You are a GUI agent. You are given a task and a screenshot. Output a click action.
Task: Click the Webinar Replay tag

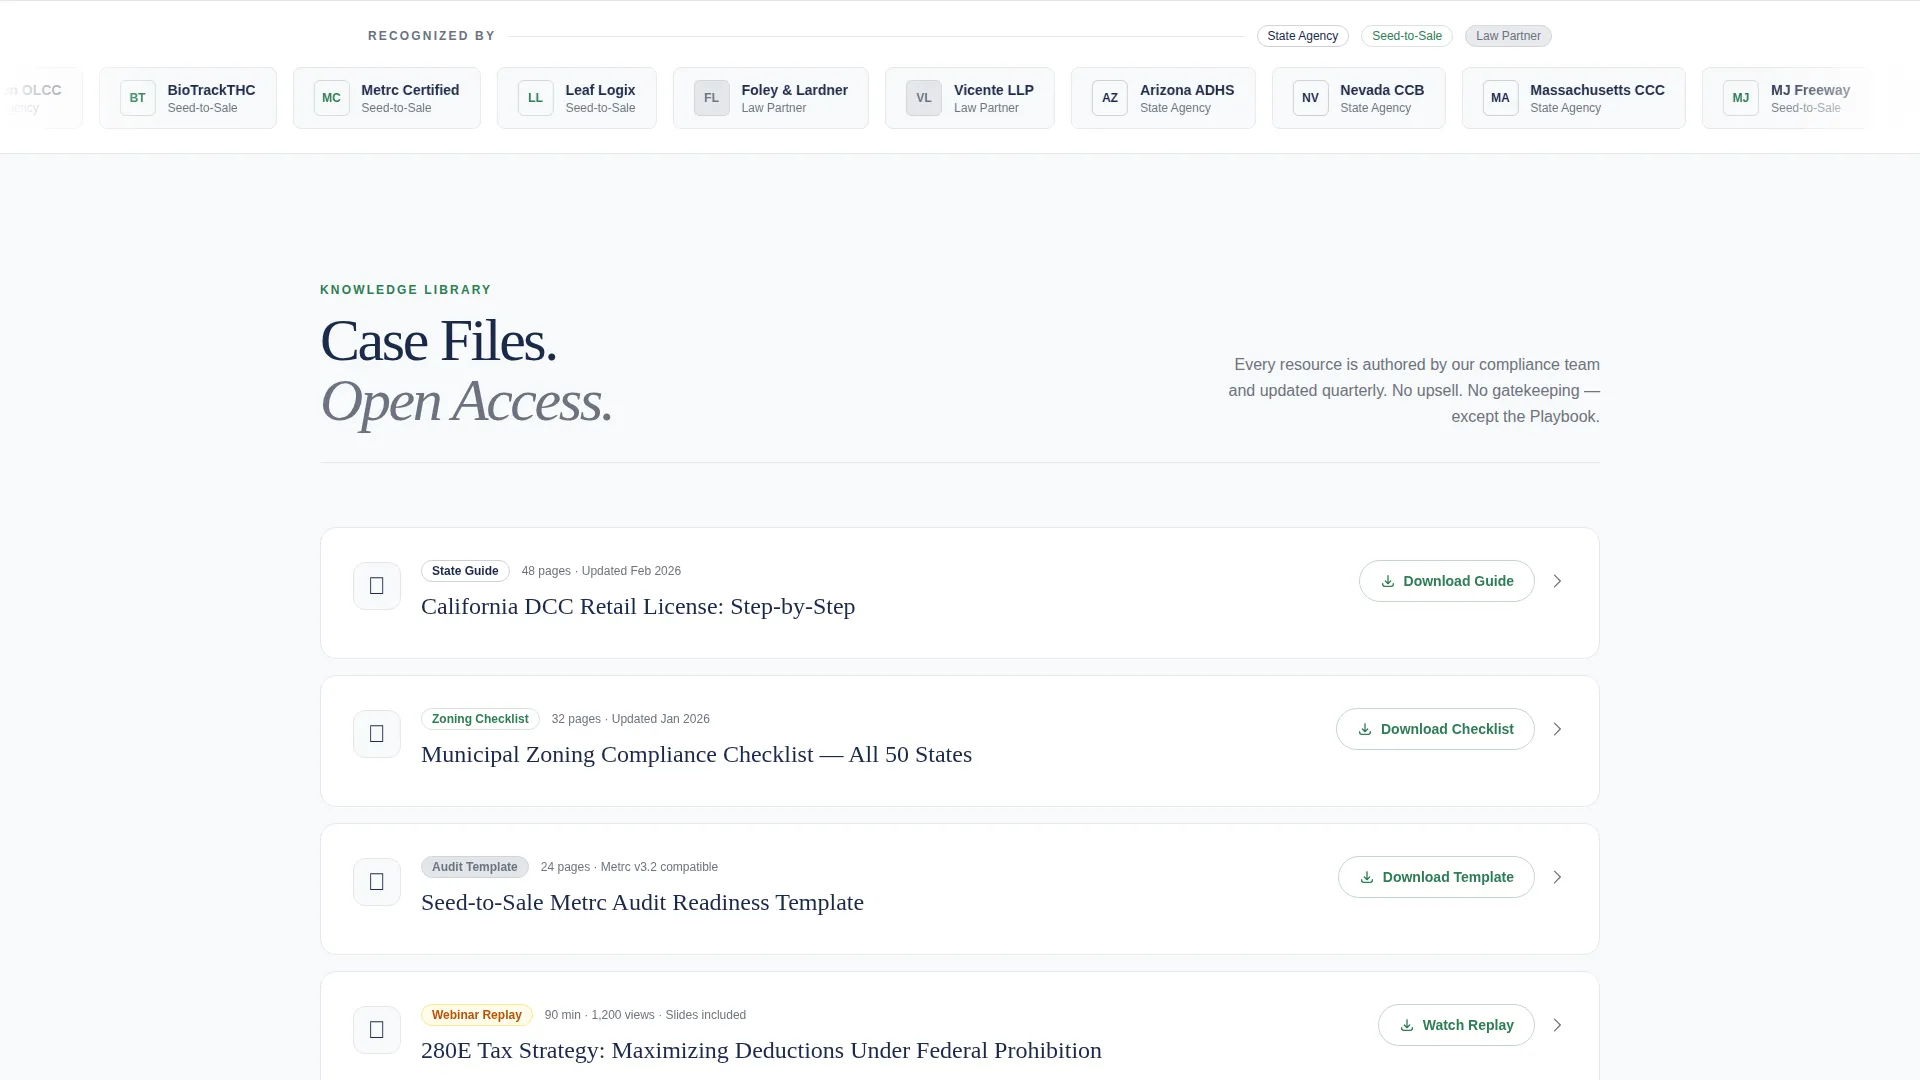(x=477, y=1015)
